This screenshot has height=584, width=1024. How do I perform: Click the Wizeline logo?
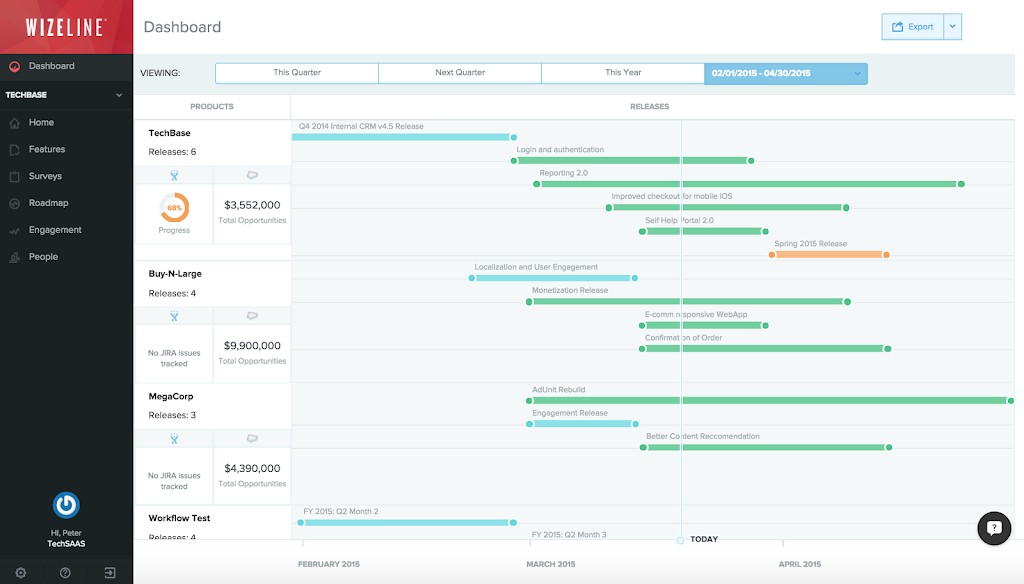pos(65,27)
